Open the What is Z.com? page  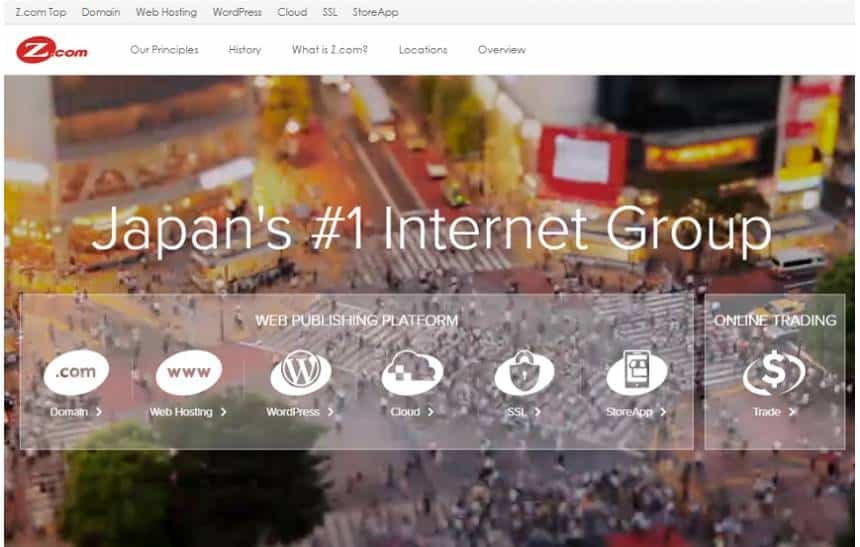(330, 50)
